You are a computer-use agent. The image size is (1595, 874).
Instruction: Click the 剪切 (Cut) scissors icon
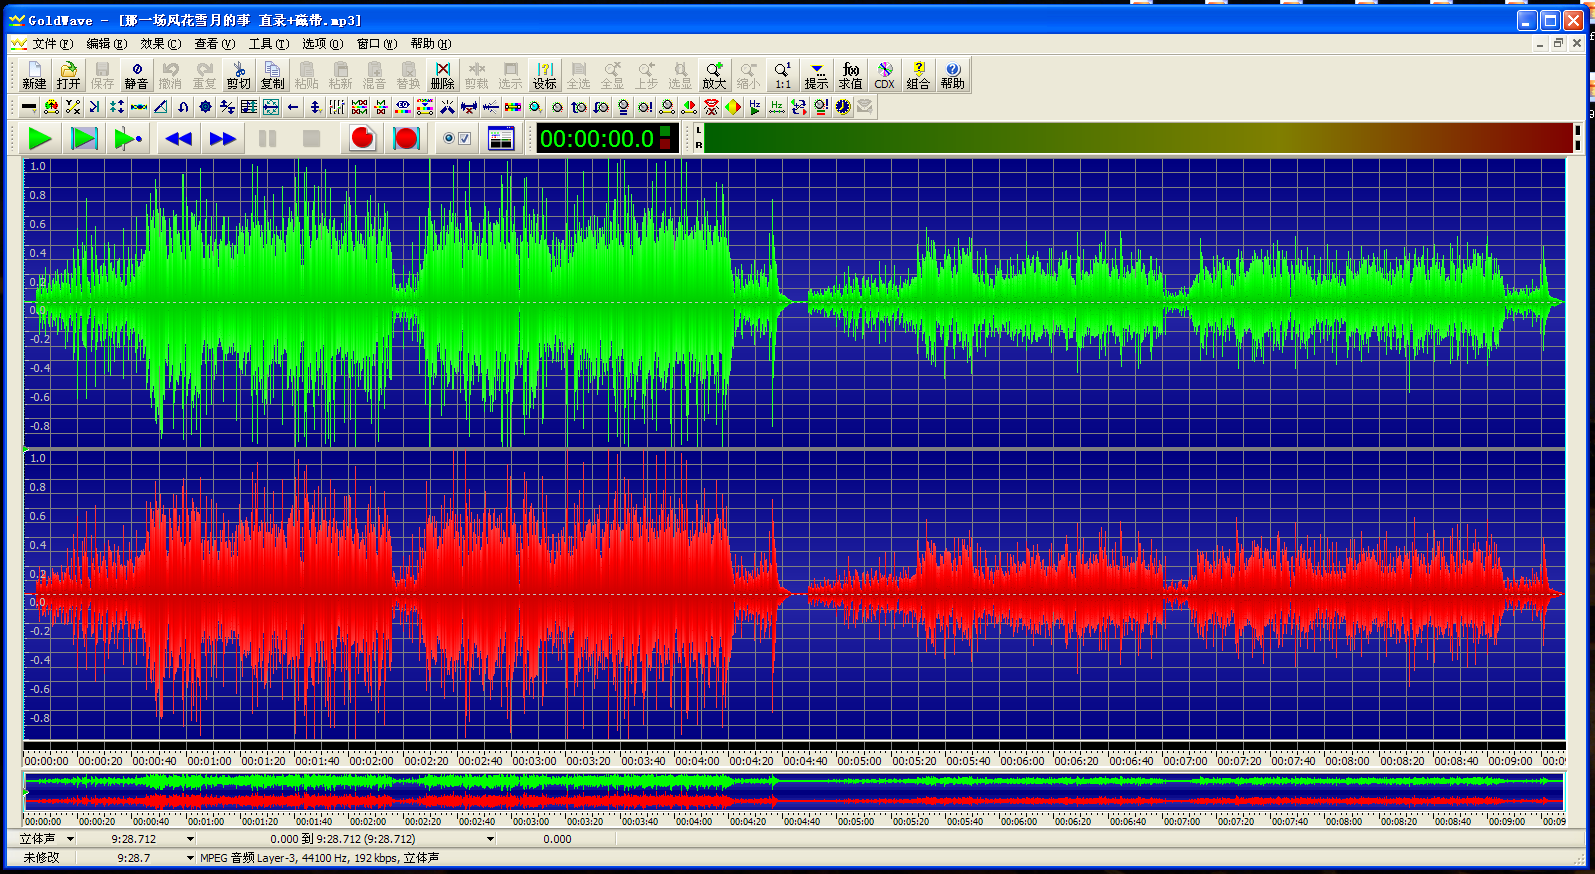coord(238,75)
